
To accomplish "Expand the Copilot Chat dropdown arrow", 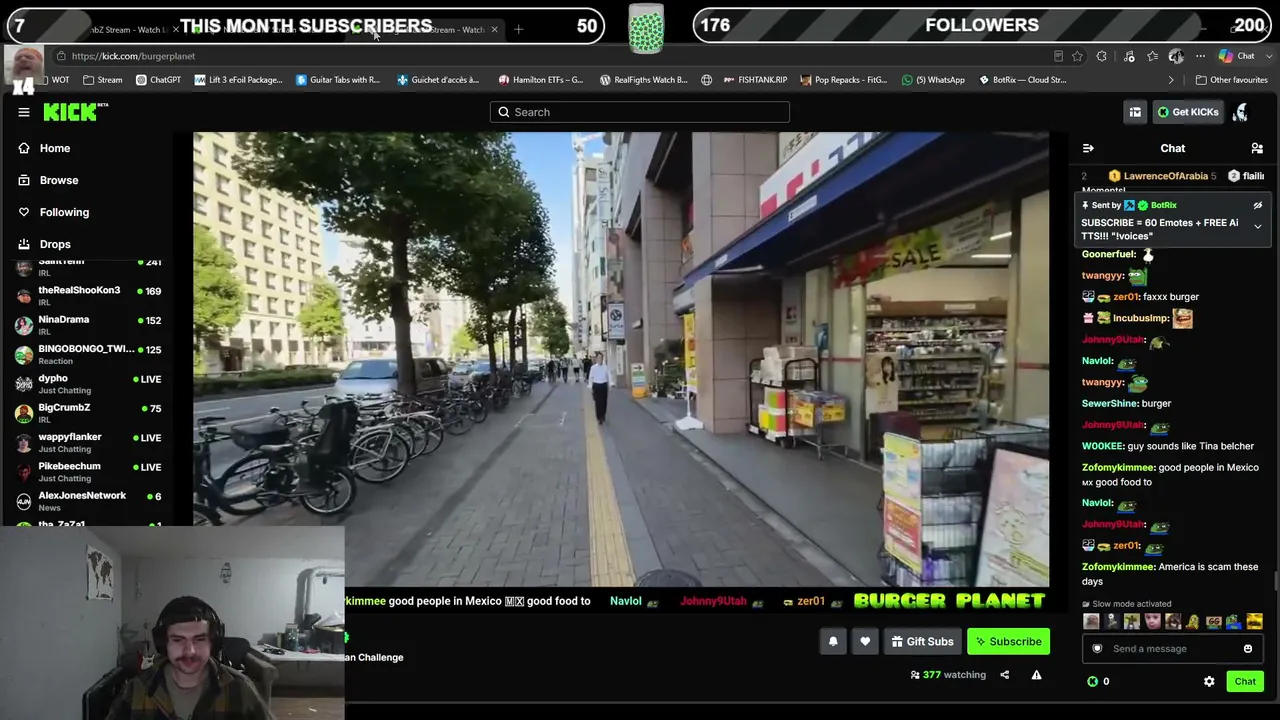I will [1267, 56].
